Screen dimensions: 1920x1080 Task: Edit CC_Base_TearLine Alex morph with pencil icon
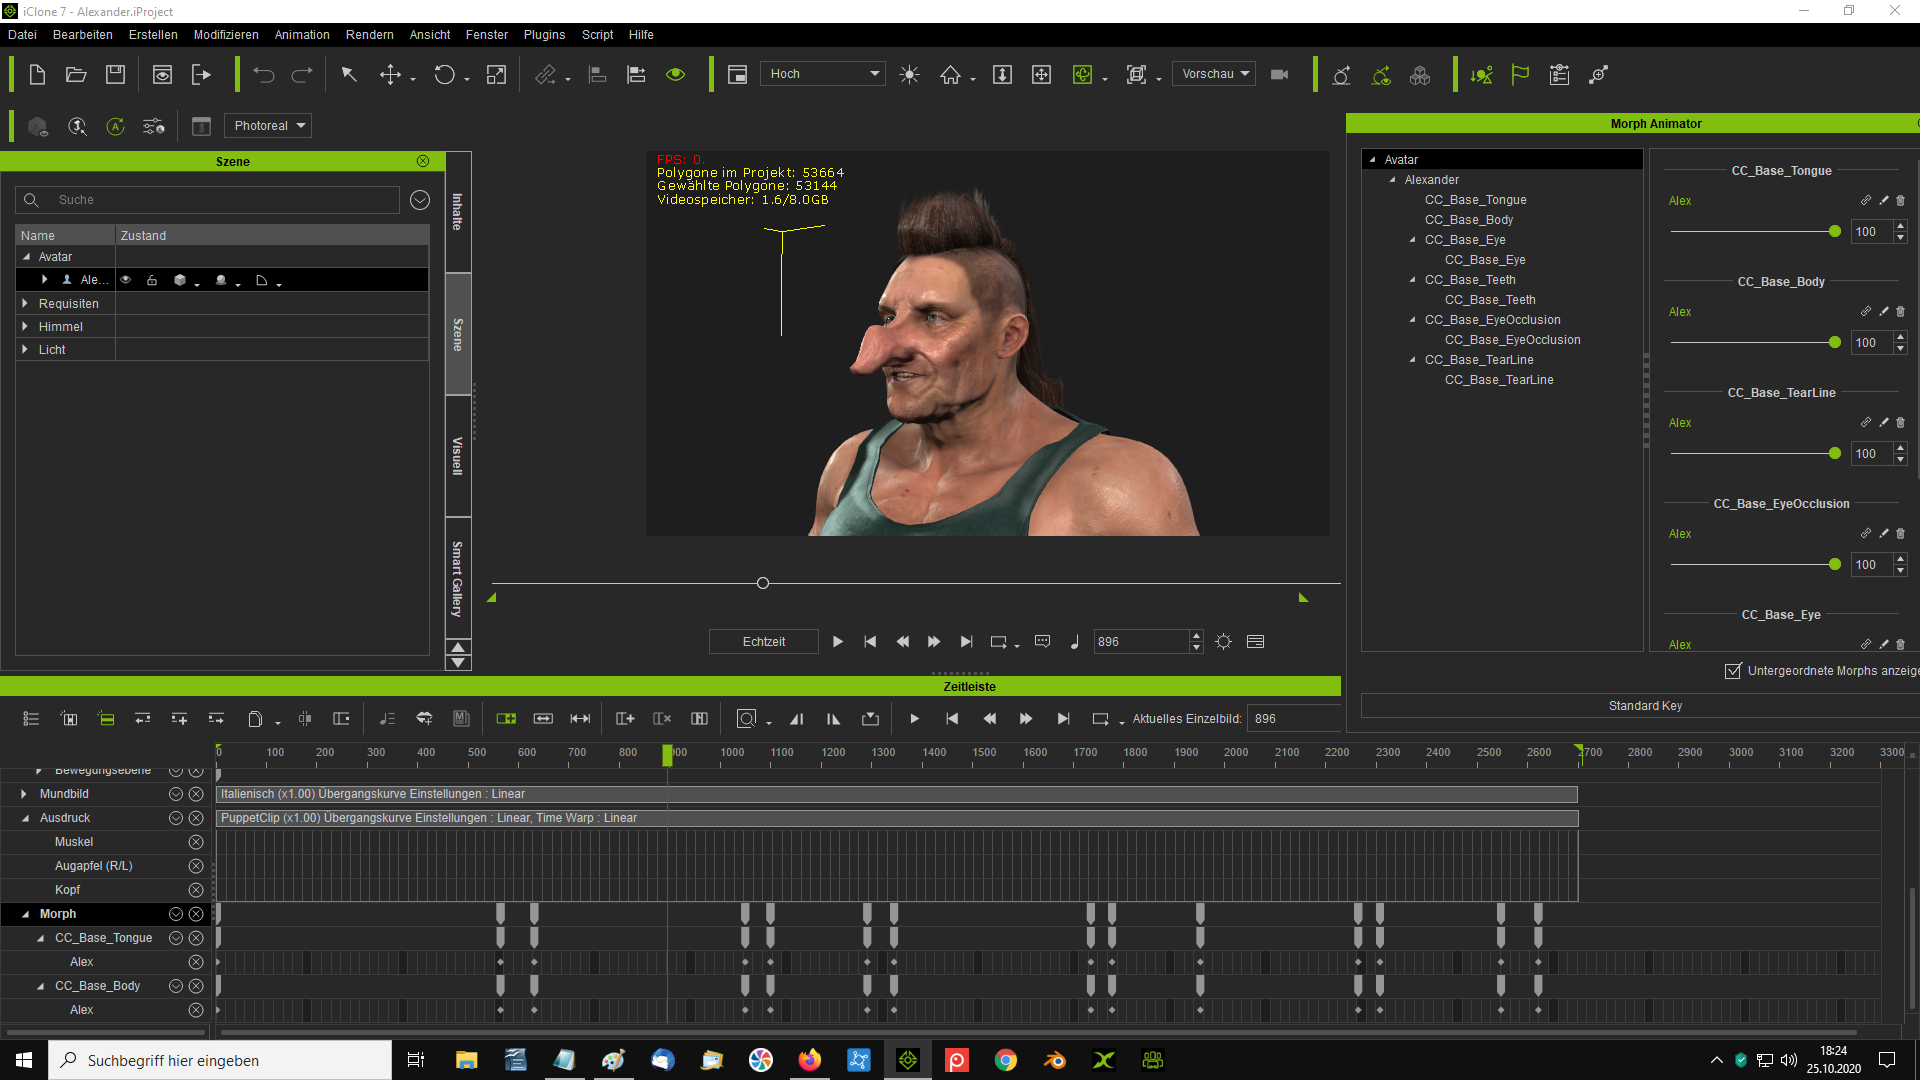point(1884,422)
